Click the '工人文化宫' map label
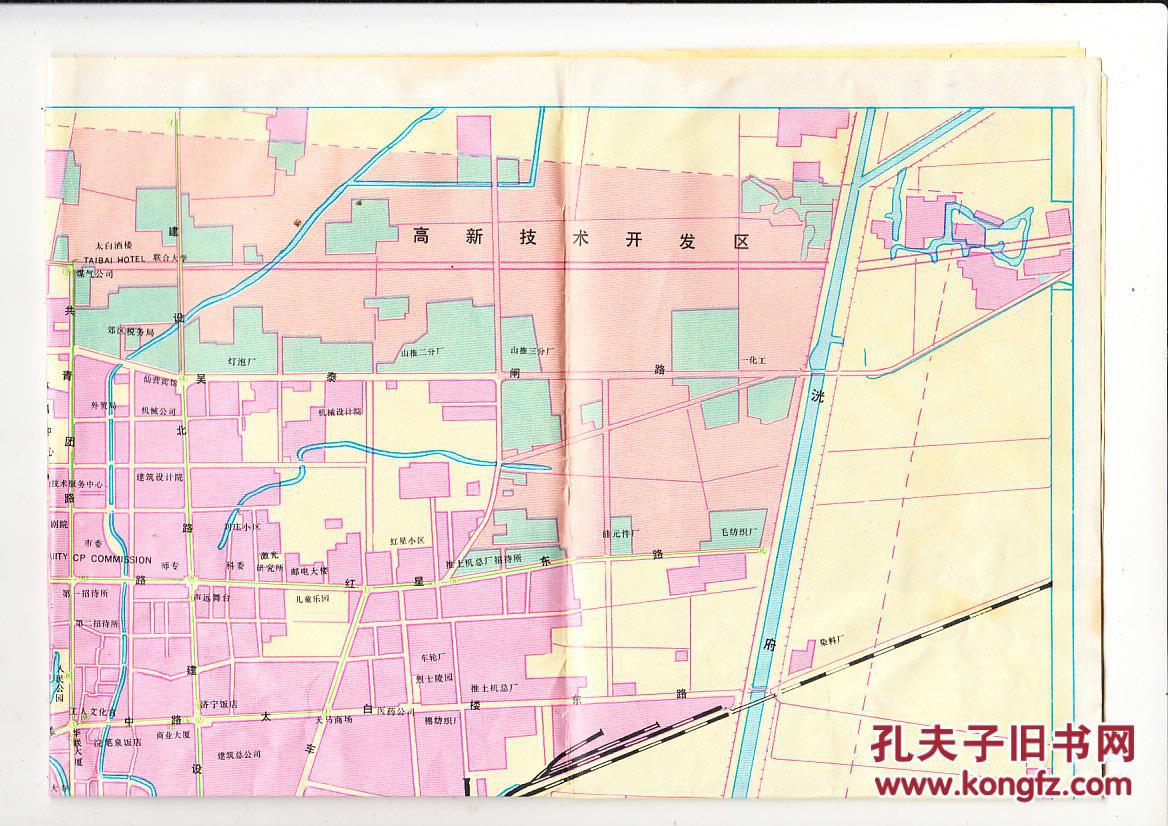 93,713
